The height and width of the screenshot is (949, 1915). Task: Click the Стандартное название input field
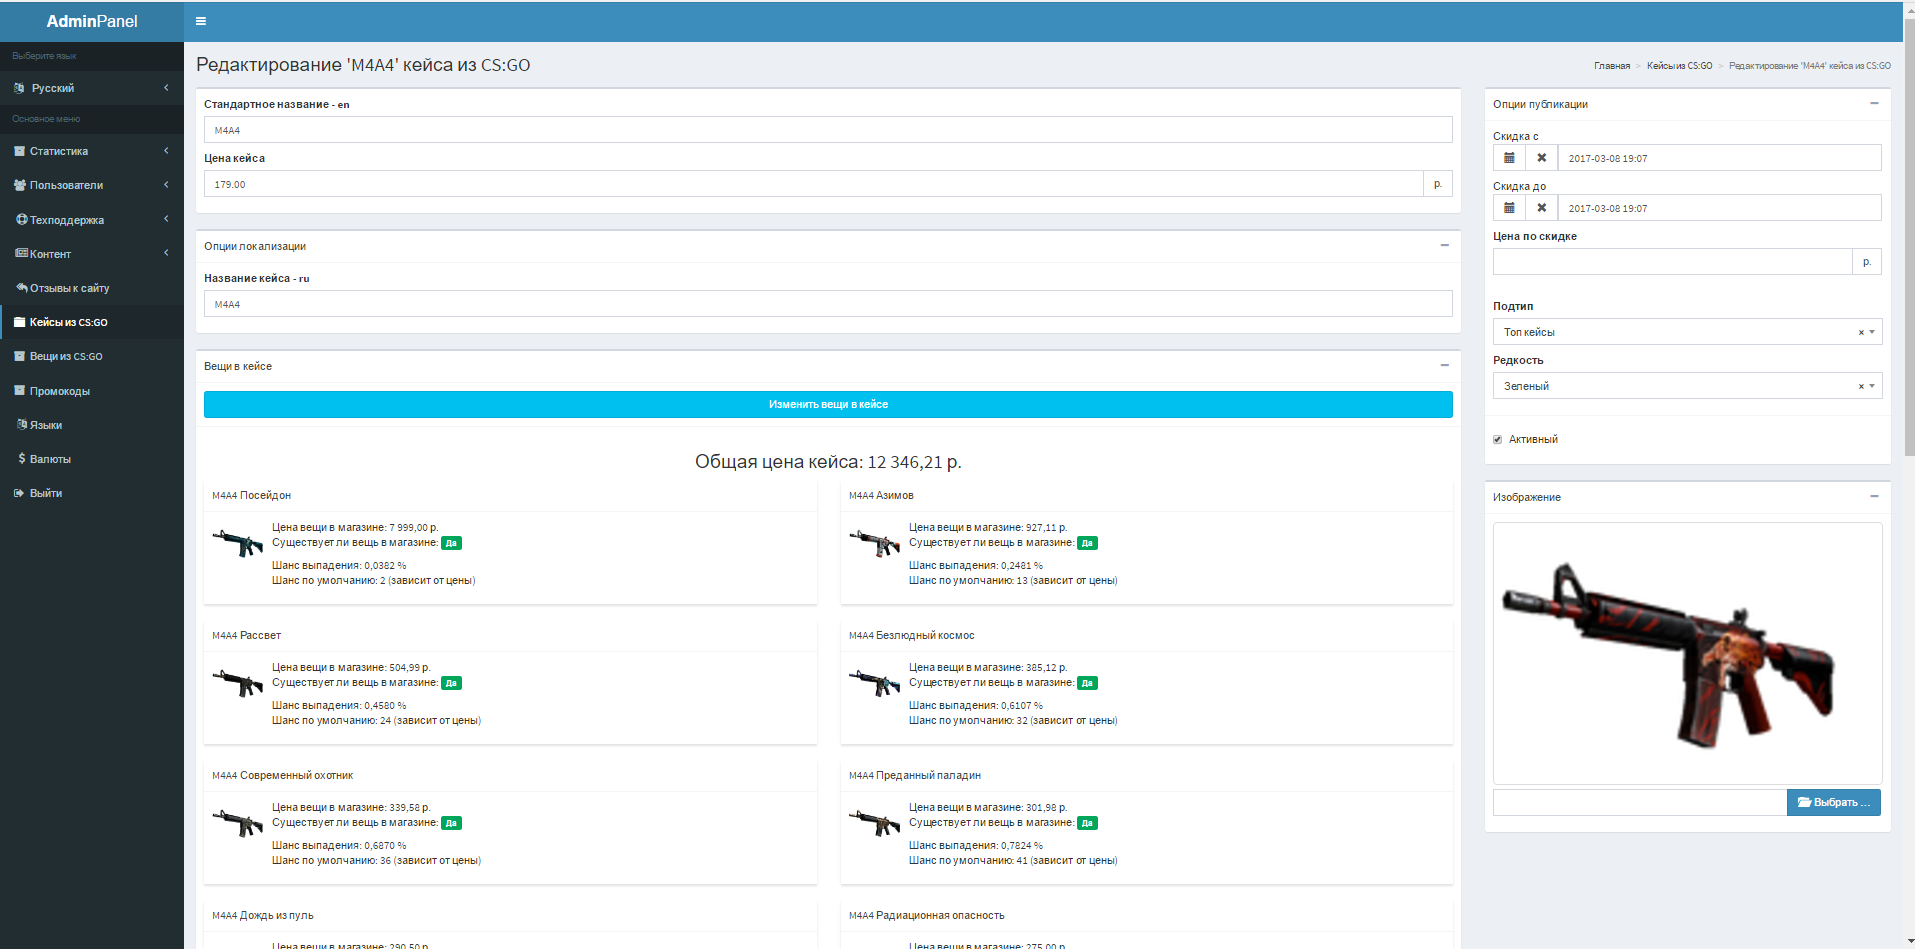(x=828, y=130)
